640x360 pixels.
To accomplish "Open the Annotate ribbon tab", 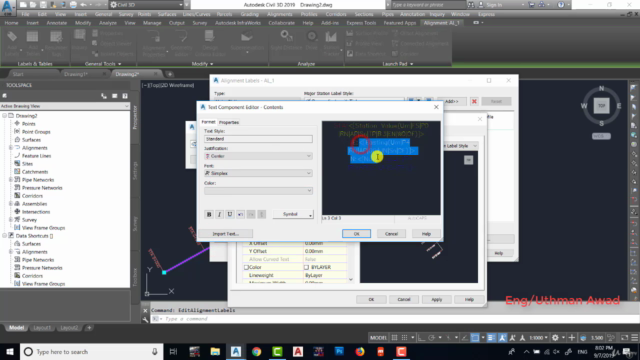I will pyautogui.click(x=56, y=23).
